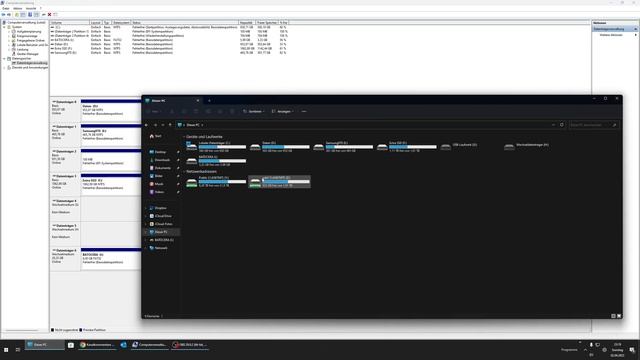Select the BATOCERA (I:) drive in Explorer
Screen dimensions: 640x360
click(216, 161)
